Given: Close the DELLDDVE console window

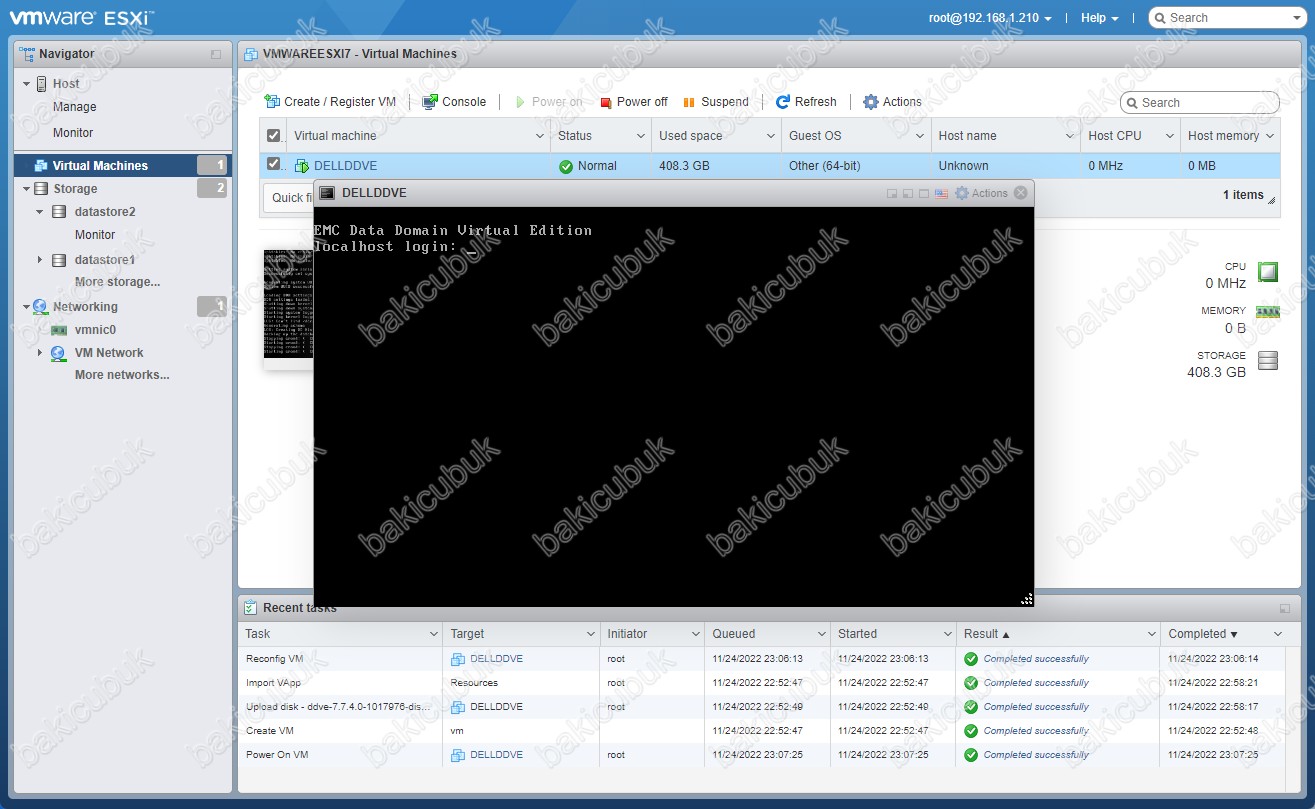Looking at the screenshot, I should pyautogui.click(x=1020, y=193).
